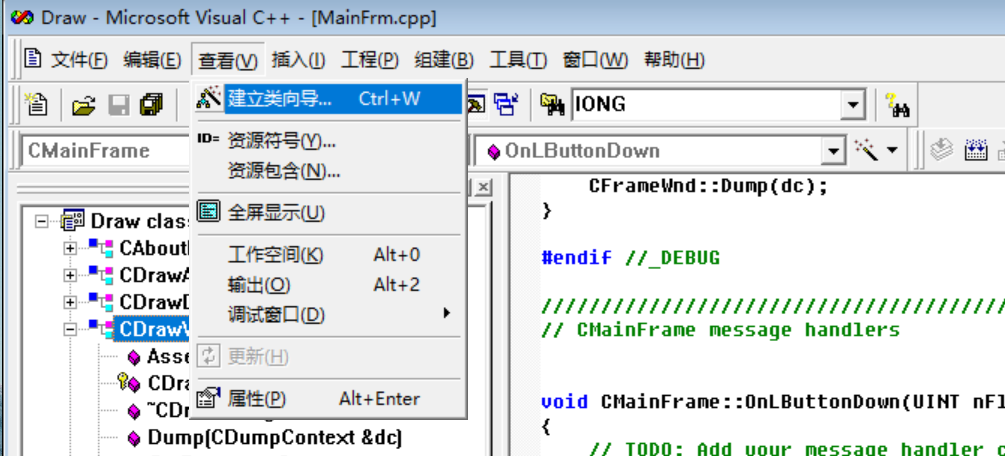The image size is (1005, 456).
Task: Choose 建立类向导... Ctrl+W
Action: click(x=328, y=98)
